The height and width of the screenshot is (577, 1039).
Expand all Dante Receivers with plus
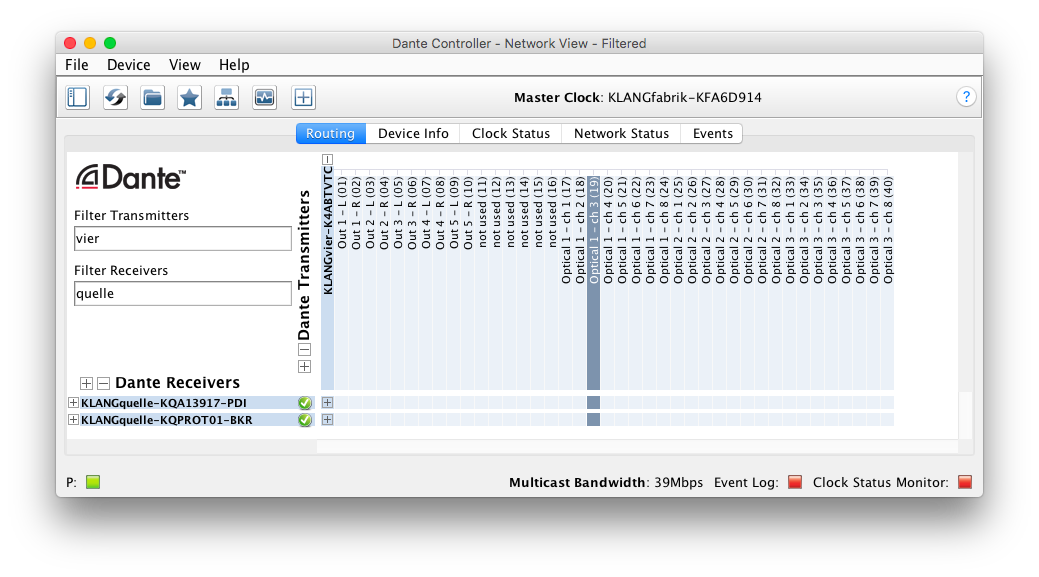pos(86,383)
